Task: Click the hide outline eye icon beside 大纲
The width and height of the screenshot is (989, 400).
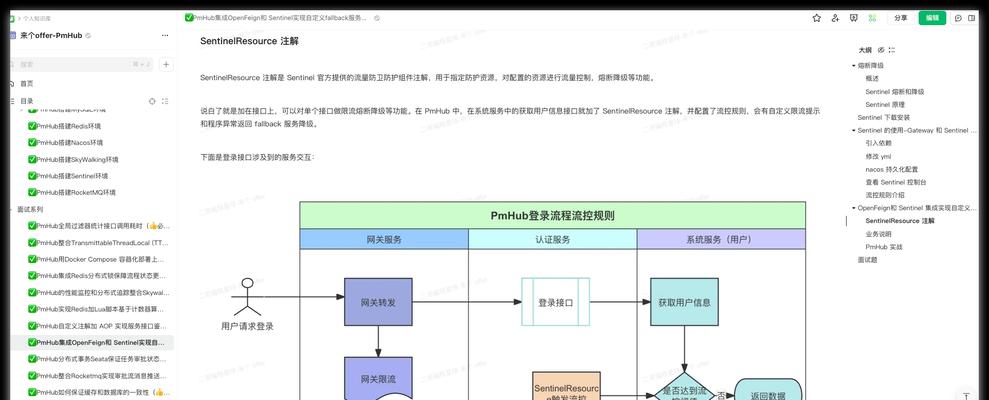Action: coord(881,50)
